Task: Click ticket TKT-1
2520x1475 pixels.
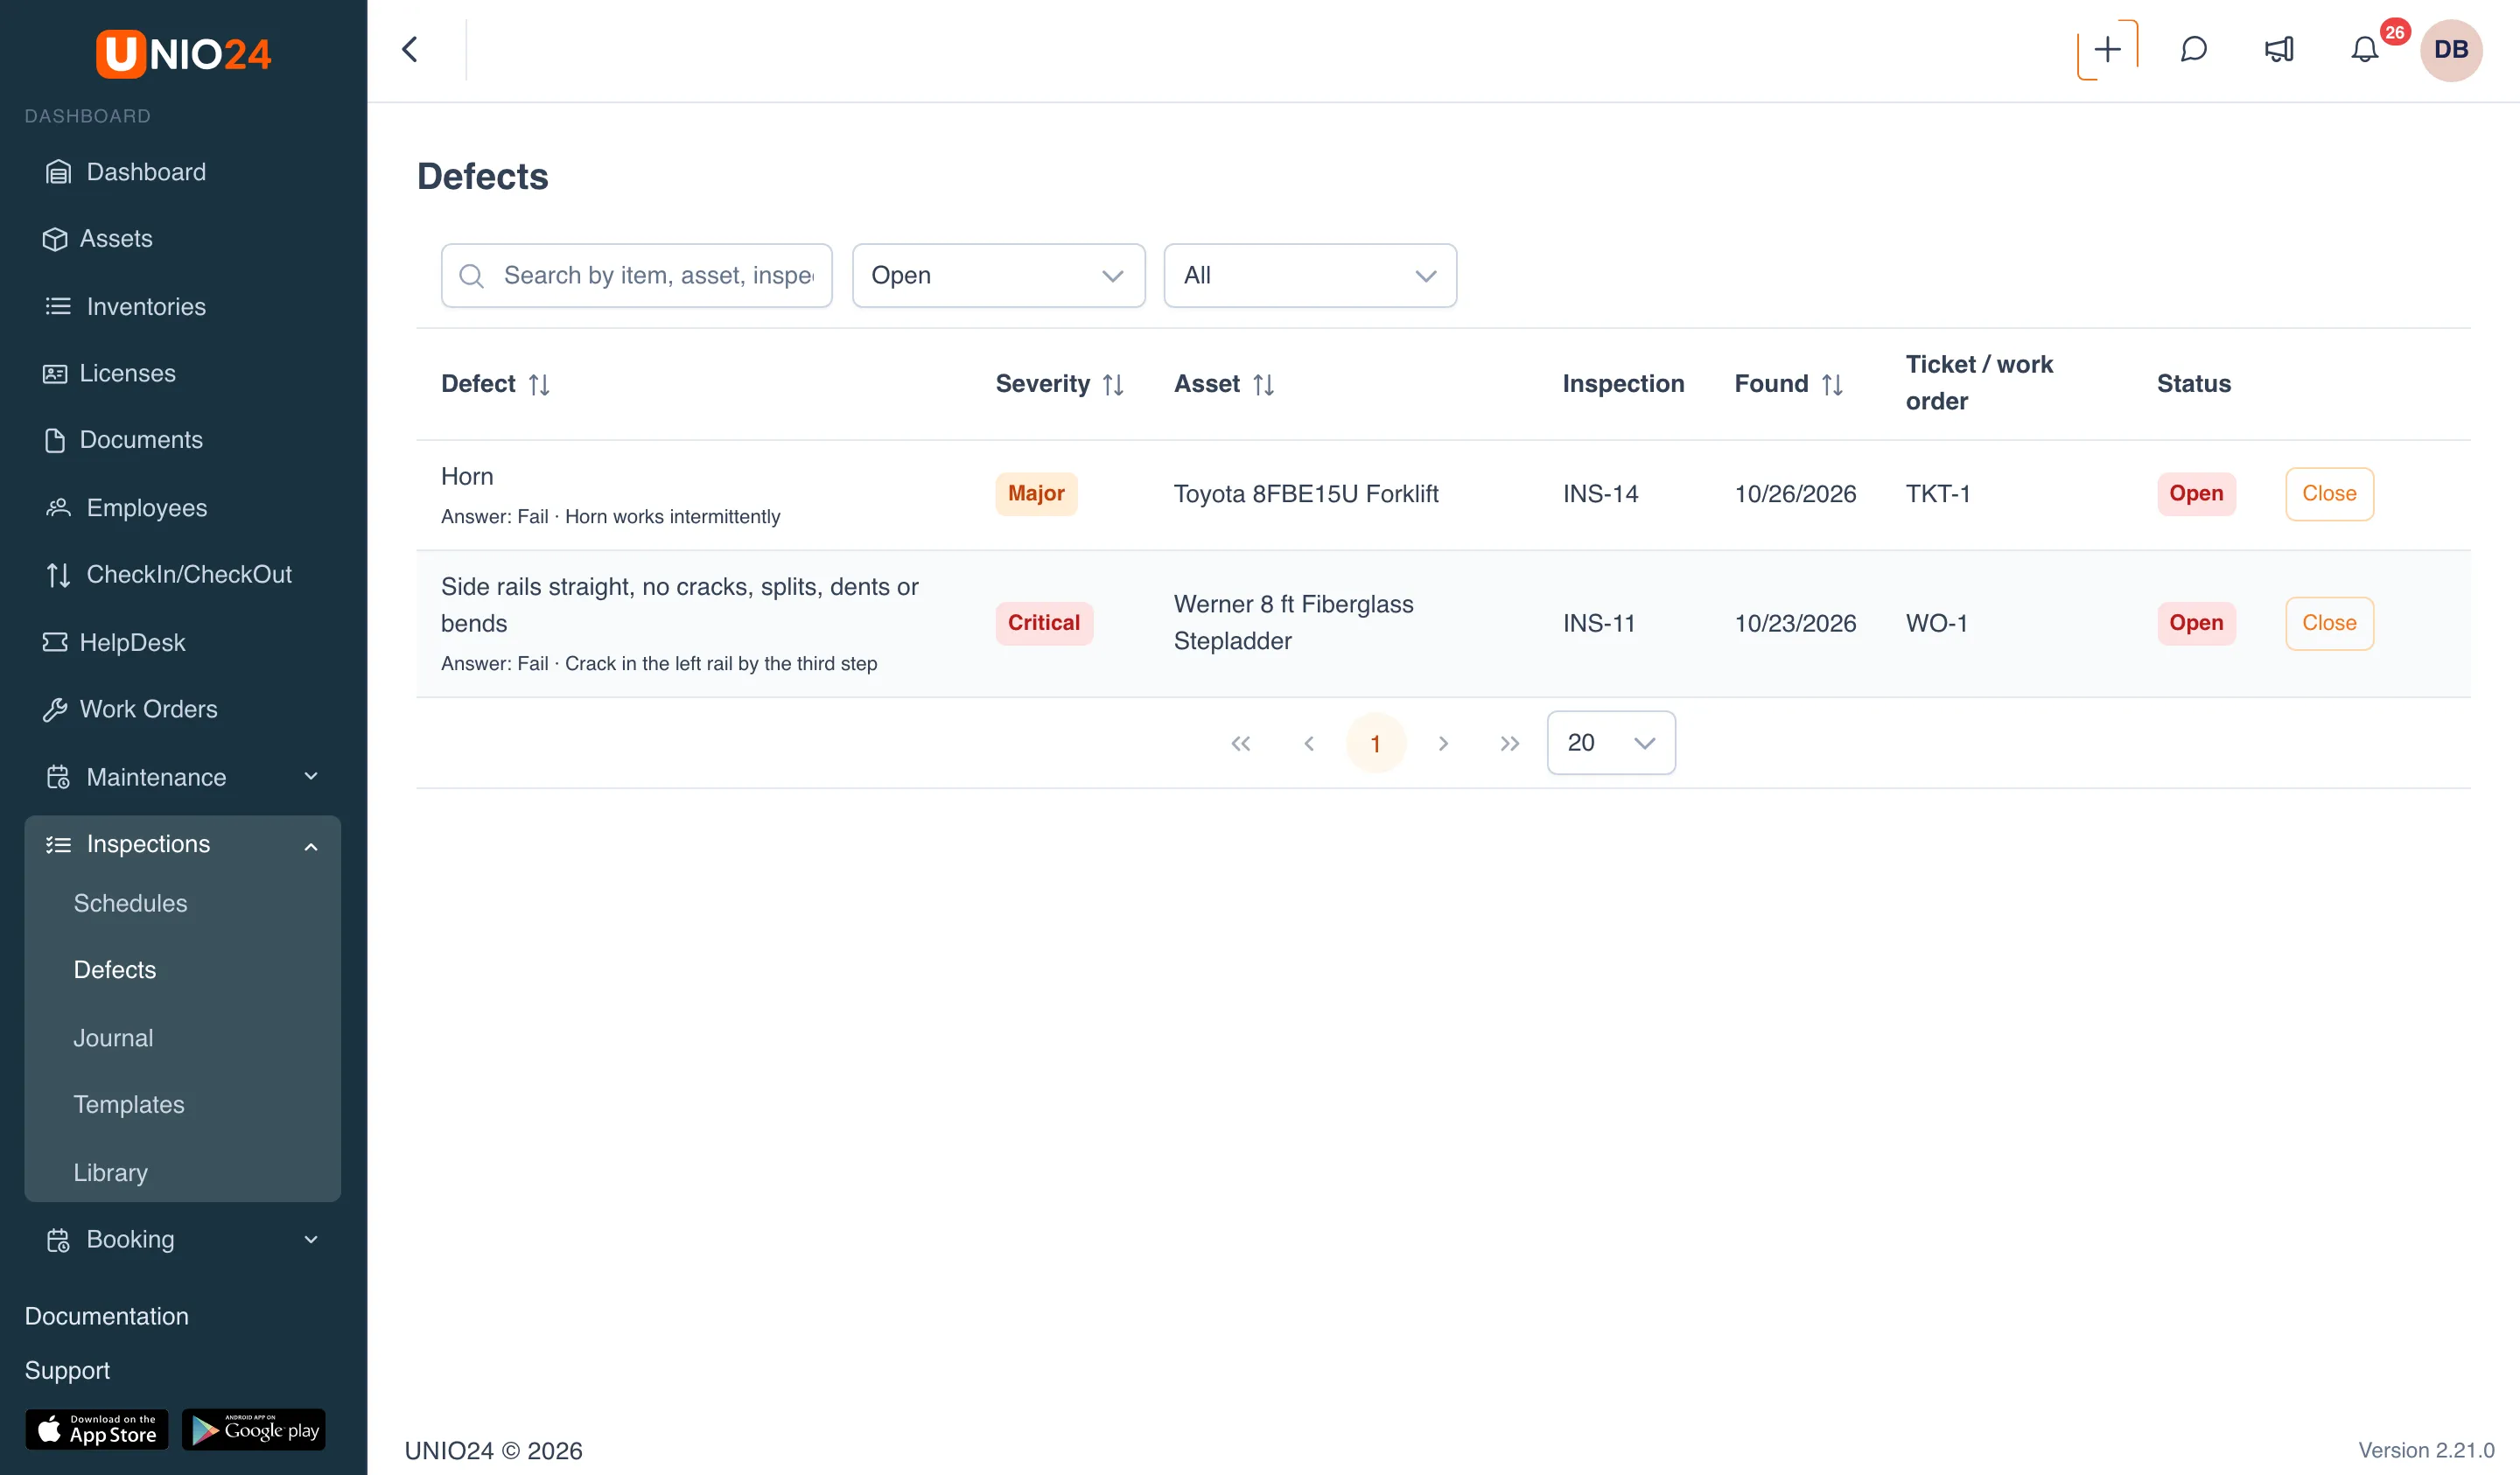Action: (x=1937, y=494)
